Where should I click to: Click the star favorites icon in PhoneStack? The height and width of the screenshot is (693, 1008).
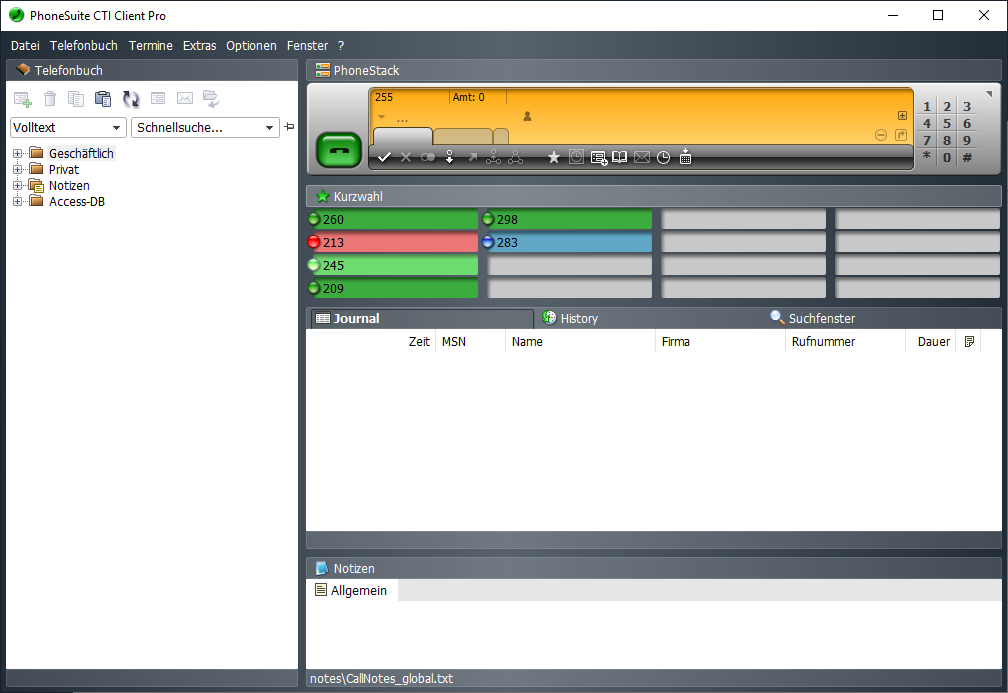[553, 157]
